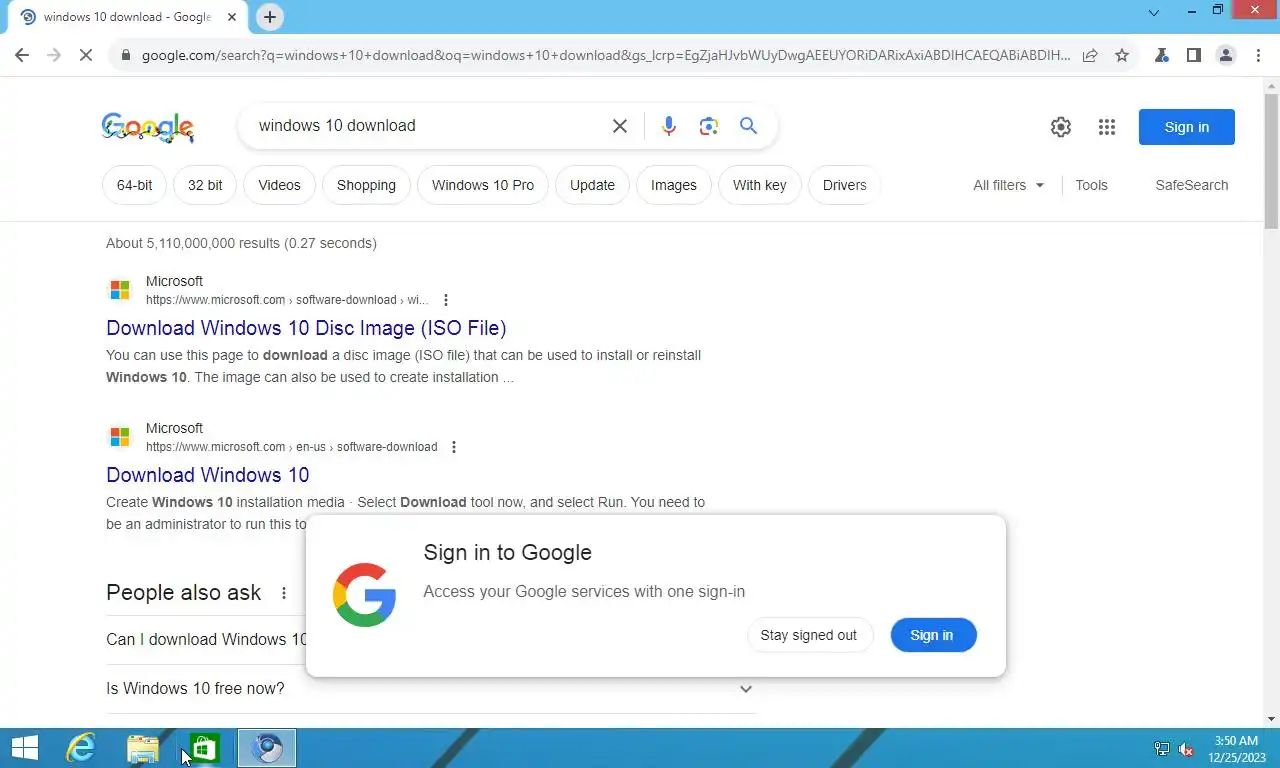Click the network tray icon
The image size is (1280, 768).
pyautogui.click(x=1162, y=748)
